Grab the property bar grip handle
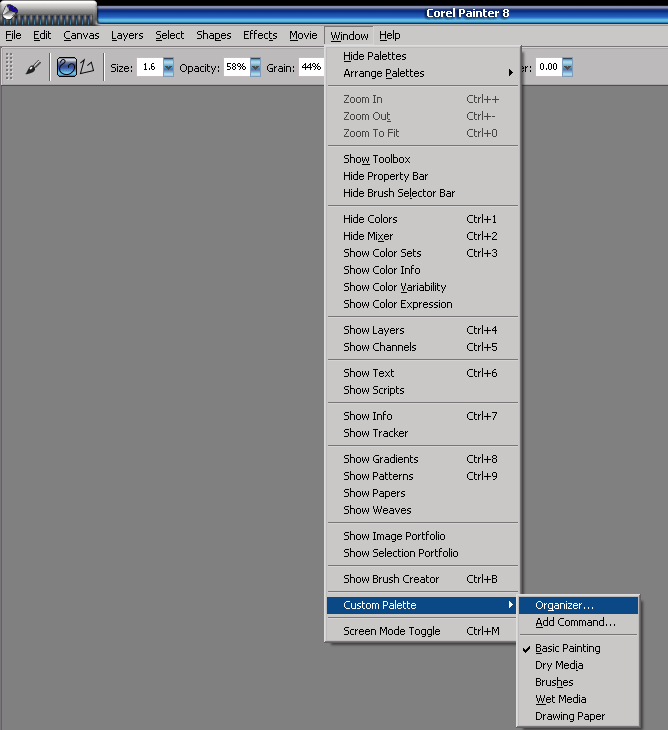668x730 pixels. (x=9, y=67)
